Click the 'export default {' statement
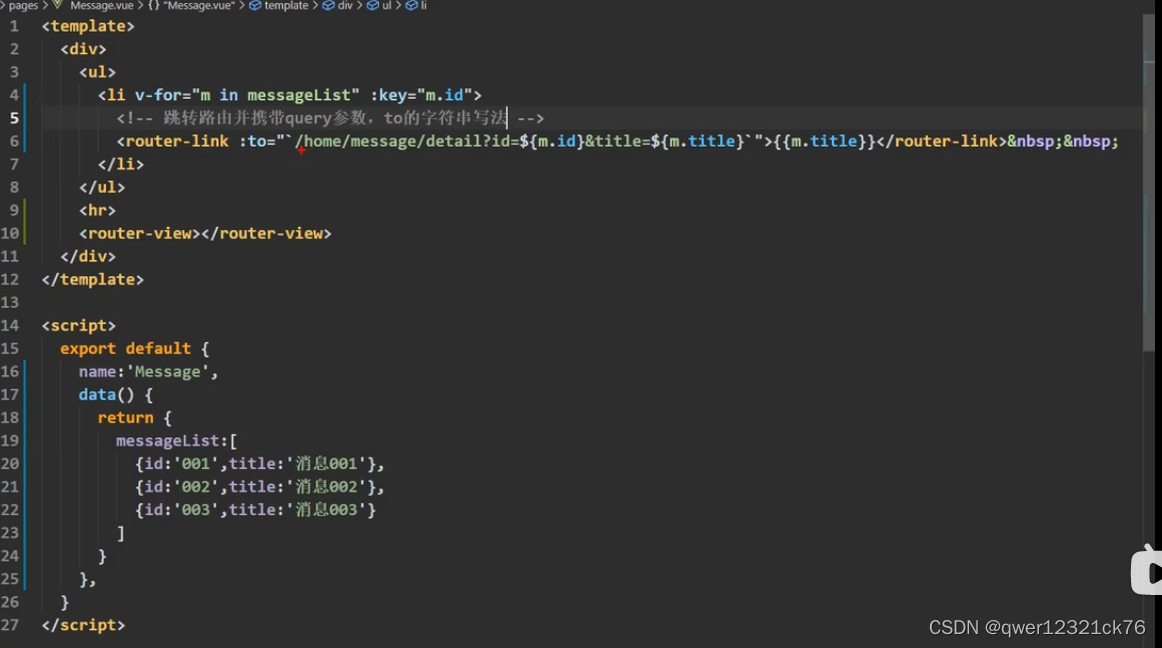1162x648 pixels. 135,348
